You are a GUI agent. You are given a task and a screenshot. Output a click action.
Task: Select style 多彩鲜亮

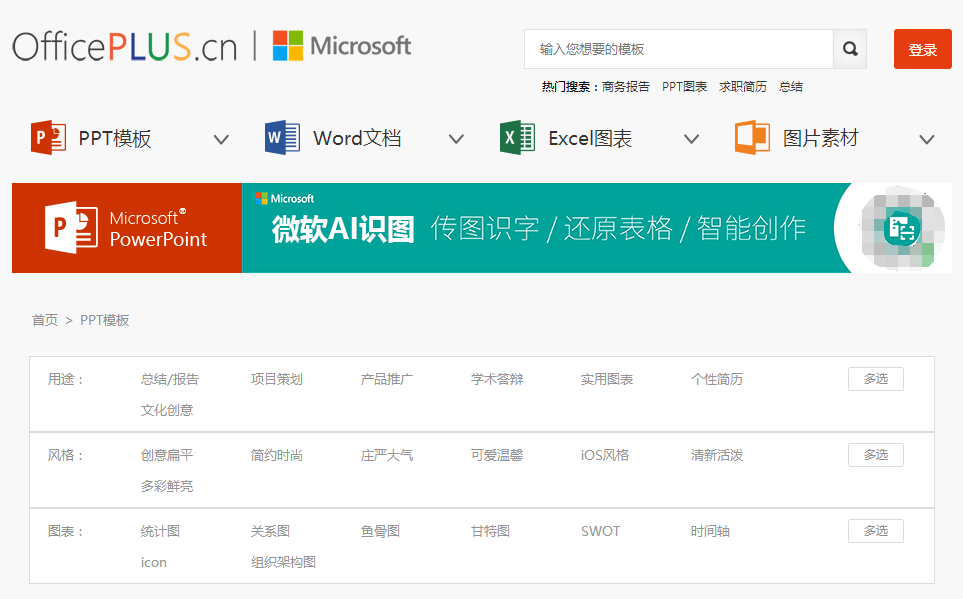coord(167,487)
